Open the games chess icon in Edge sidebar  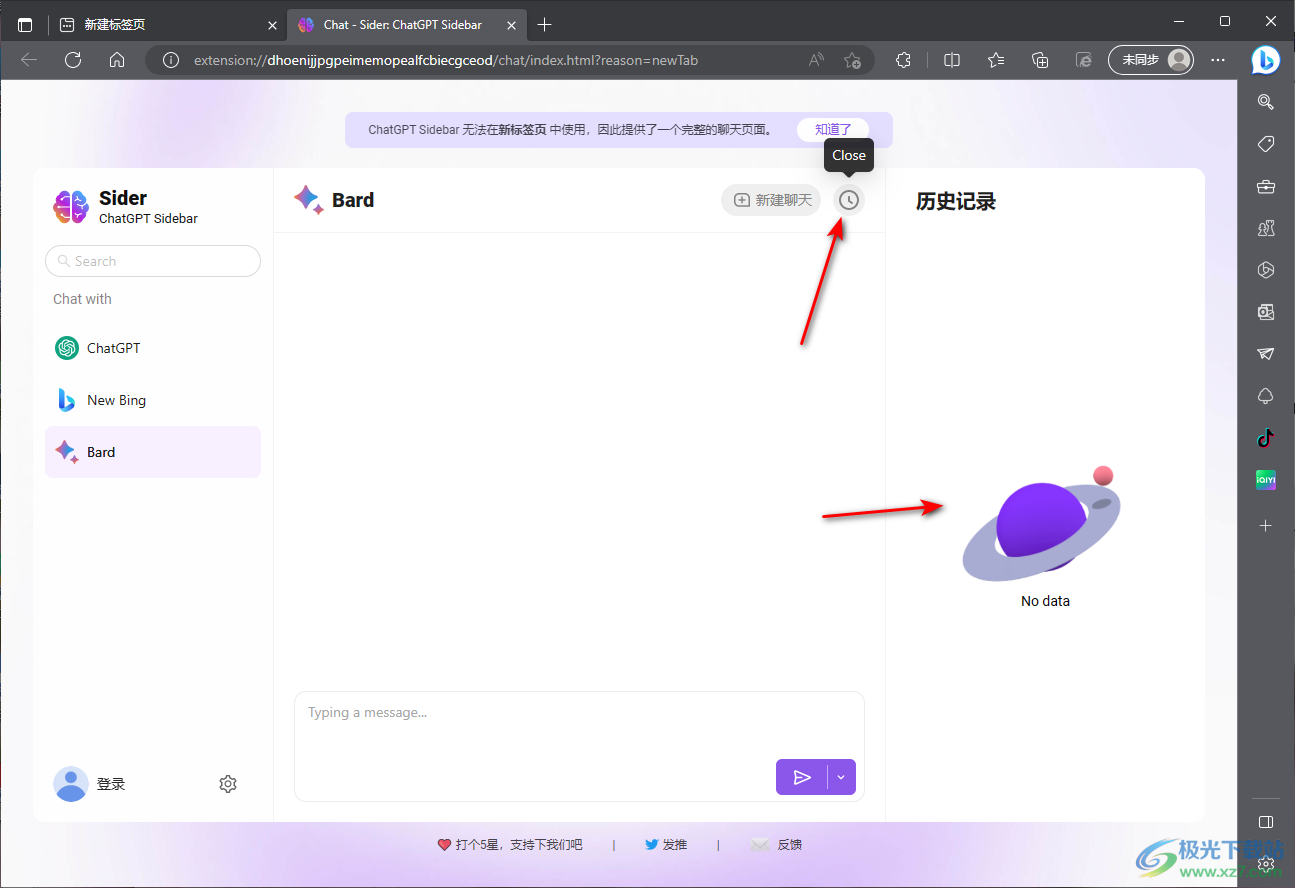1266,228
